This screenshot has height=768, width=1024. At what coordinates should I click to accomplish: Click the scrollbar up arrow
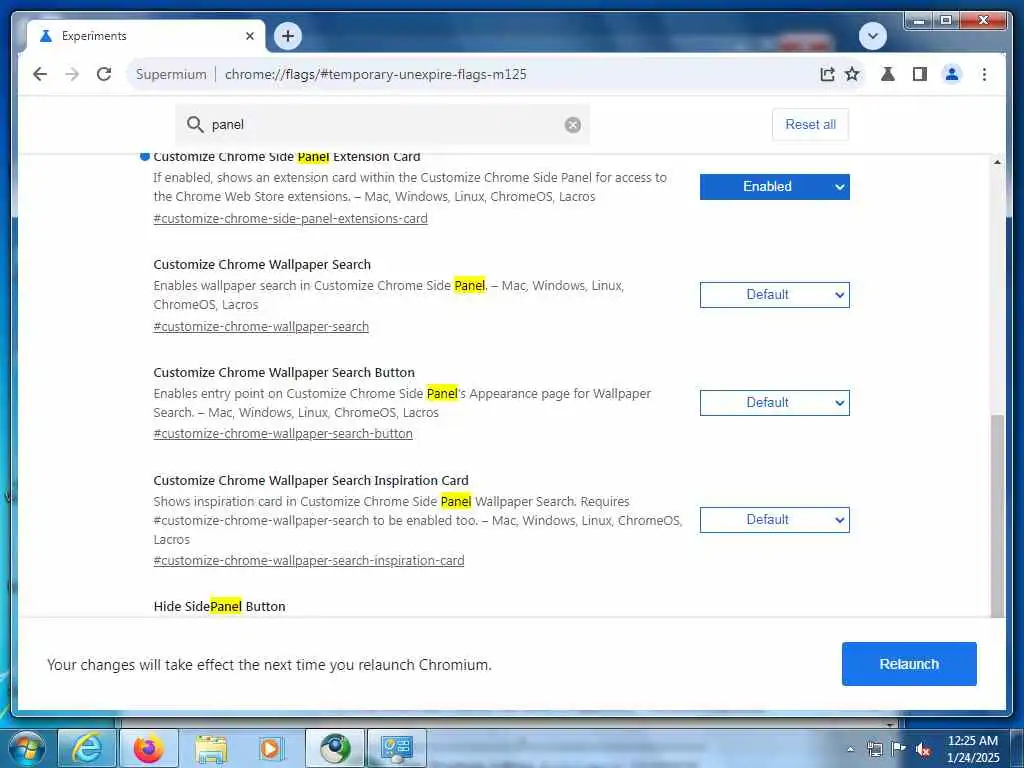click(x=997, y=161)
